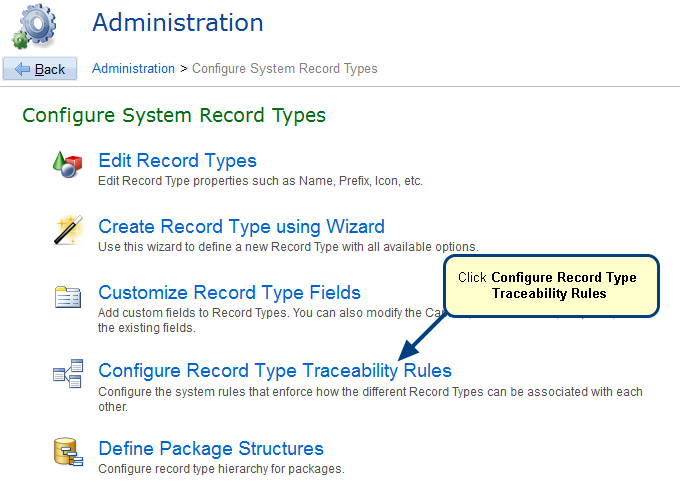
Task: Click the wizard description text
Action: [x=288, y=247]
